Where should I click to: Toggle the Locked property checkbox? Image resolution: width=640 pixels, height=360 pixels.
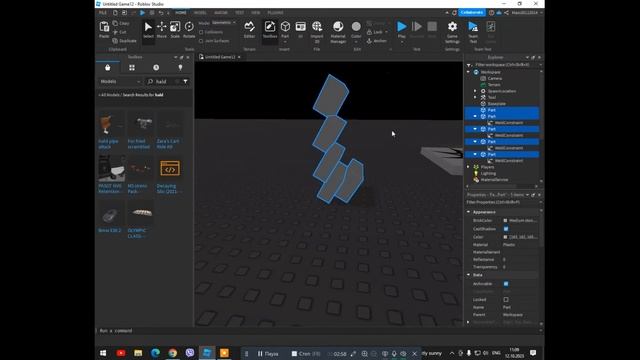click(x=506, y=300)
